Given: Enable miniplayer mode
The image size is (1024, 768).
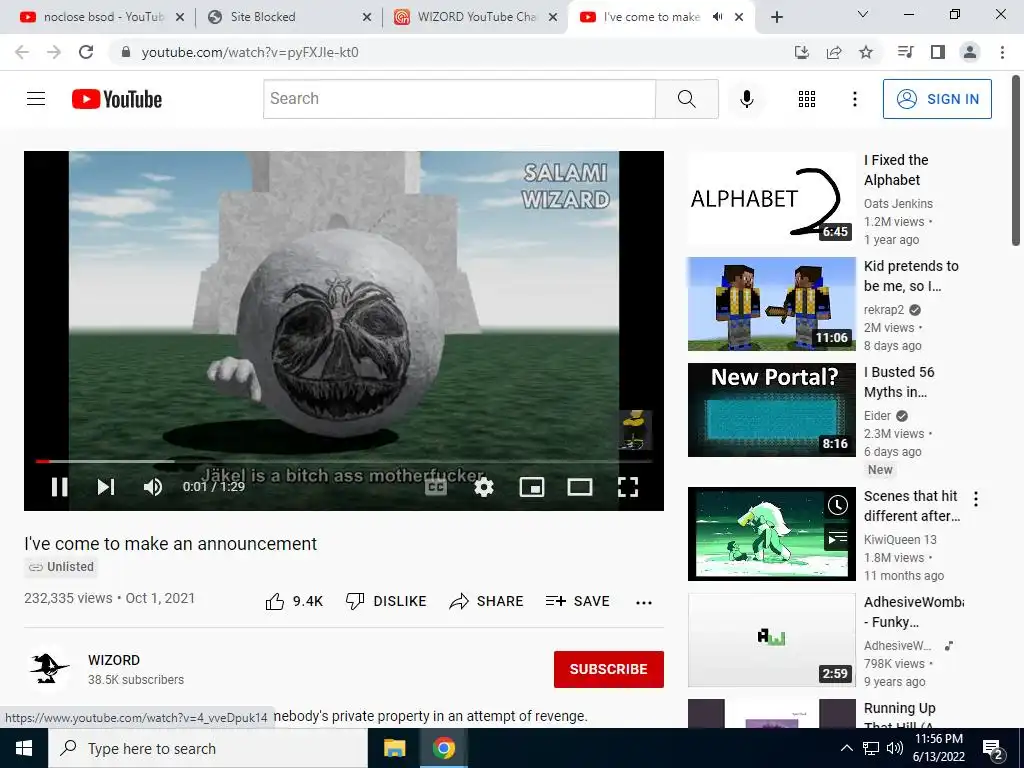Looking at the screenshot, I should tap(532, 487).
